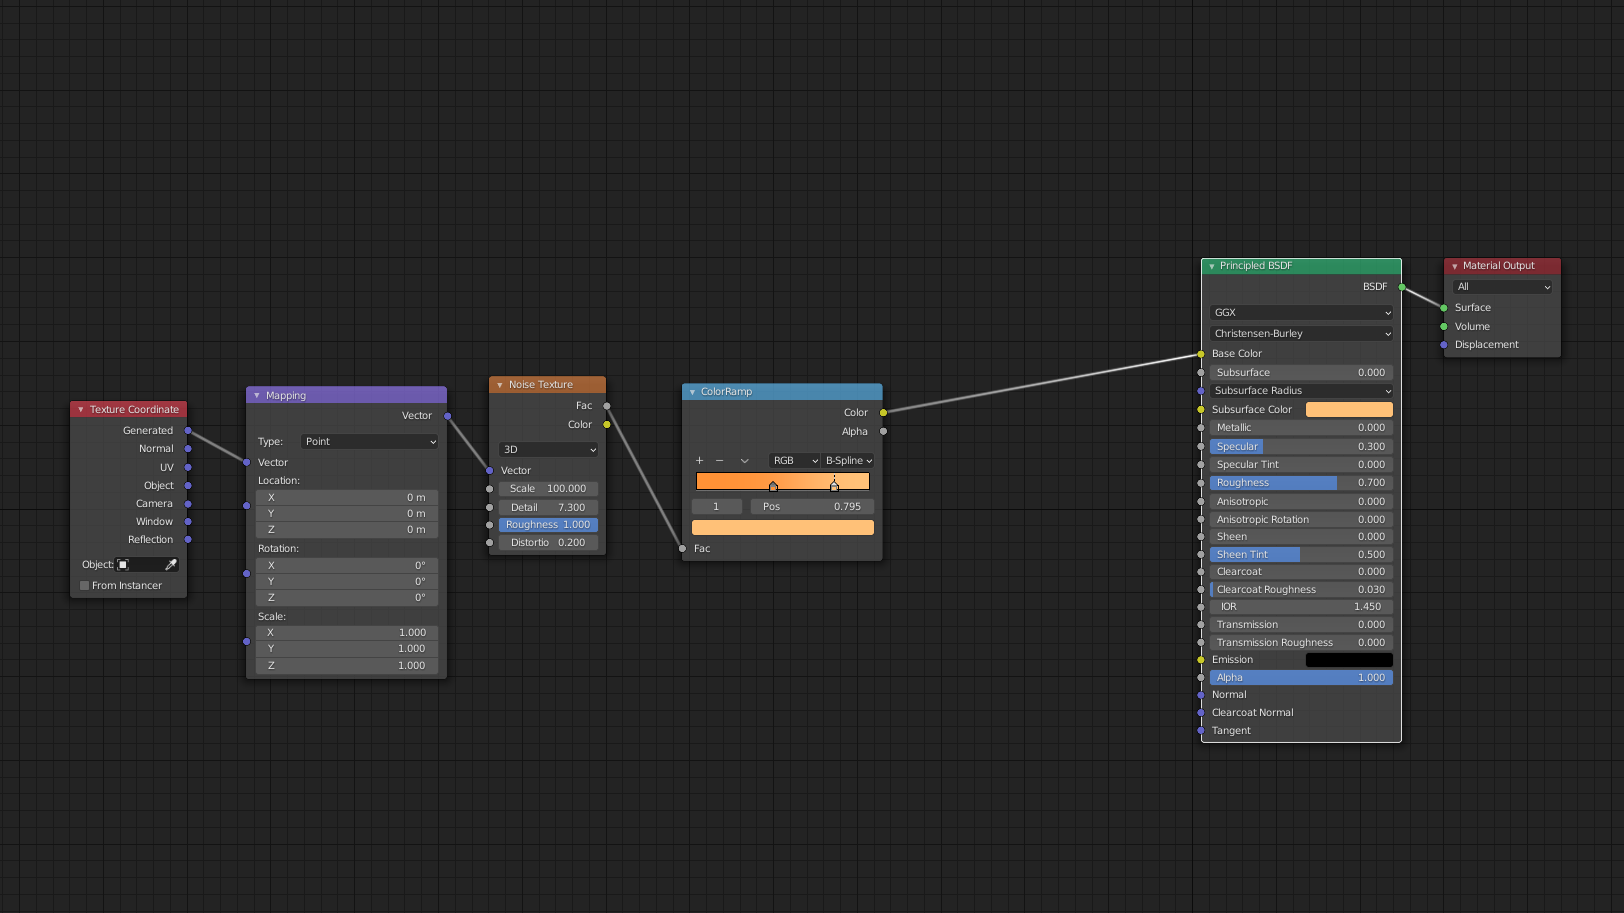Image resolution: width=1624 pixels, height=913 pixels.
Task: Open the Material Output target dropdown All
Action: click(1503, 287)
